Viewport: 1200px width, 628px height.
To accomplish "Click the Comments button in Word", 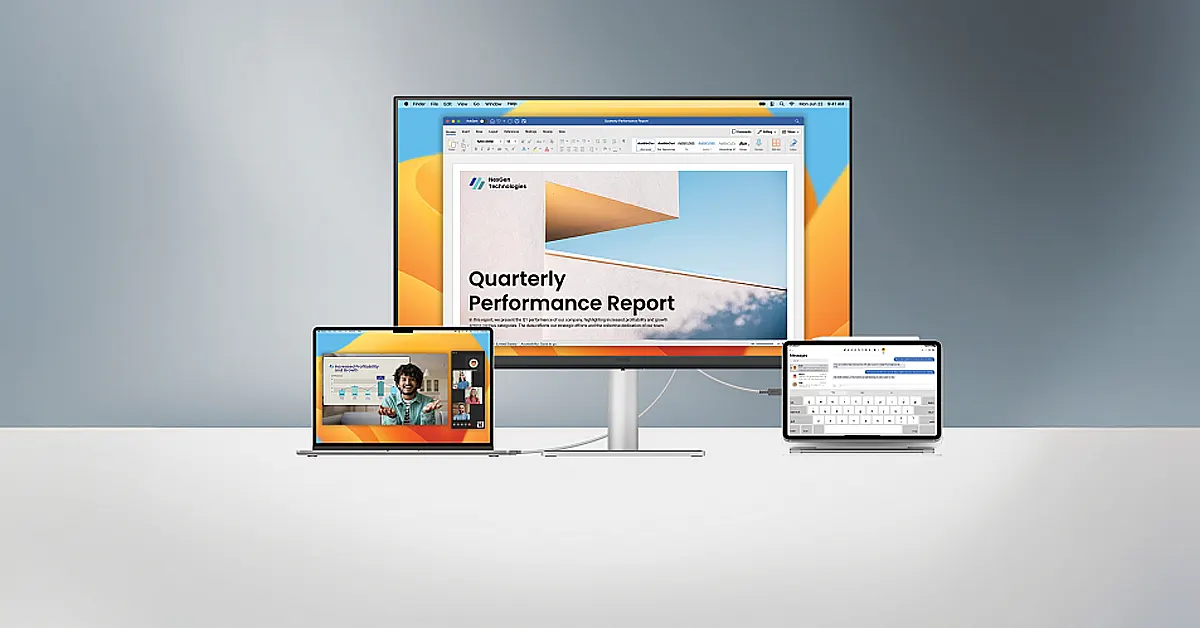I will (741, 131).
